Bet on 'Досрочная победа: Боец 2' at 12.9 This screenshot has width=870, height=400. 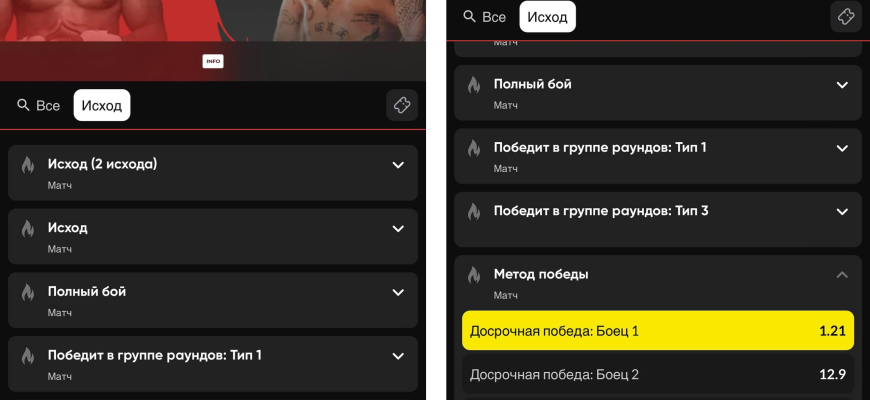(x=657, y=375)
